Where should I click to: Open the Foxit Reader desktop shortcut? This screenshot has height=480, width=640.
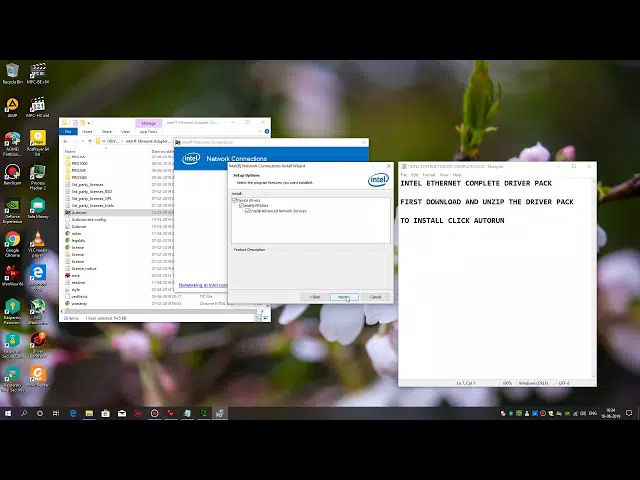pos(38,376)
